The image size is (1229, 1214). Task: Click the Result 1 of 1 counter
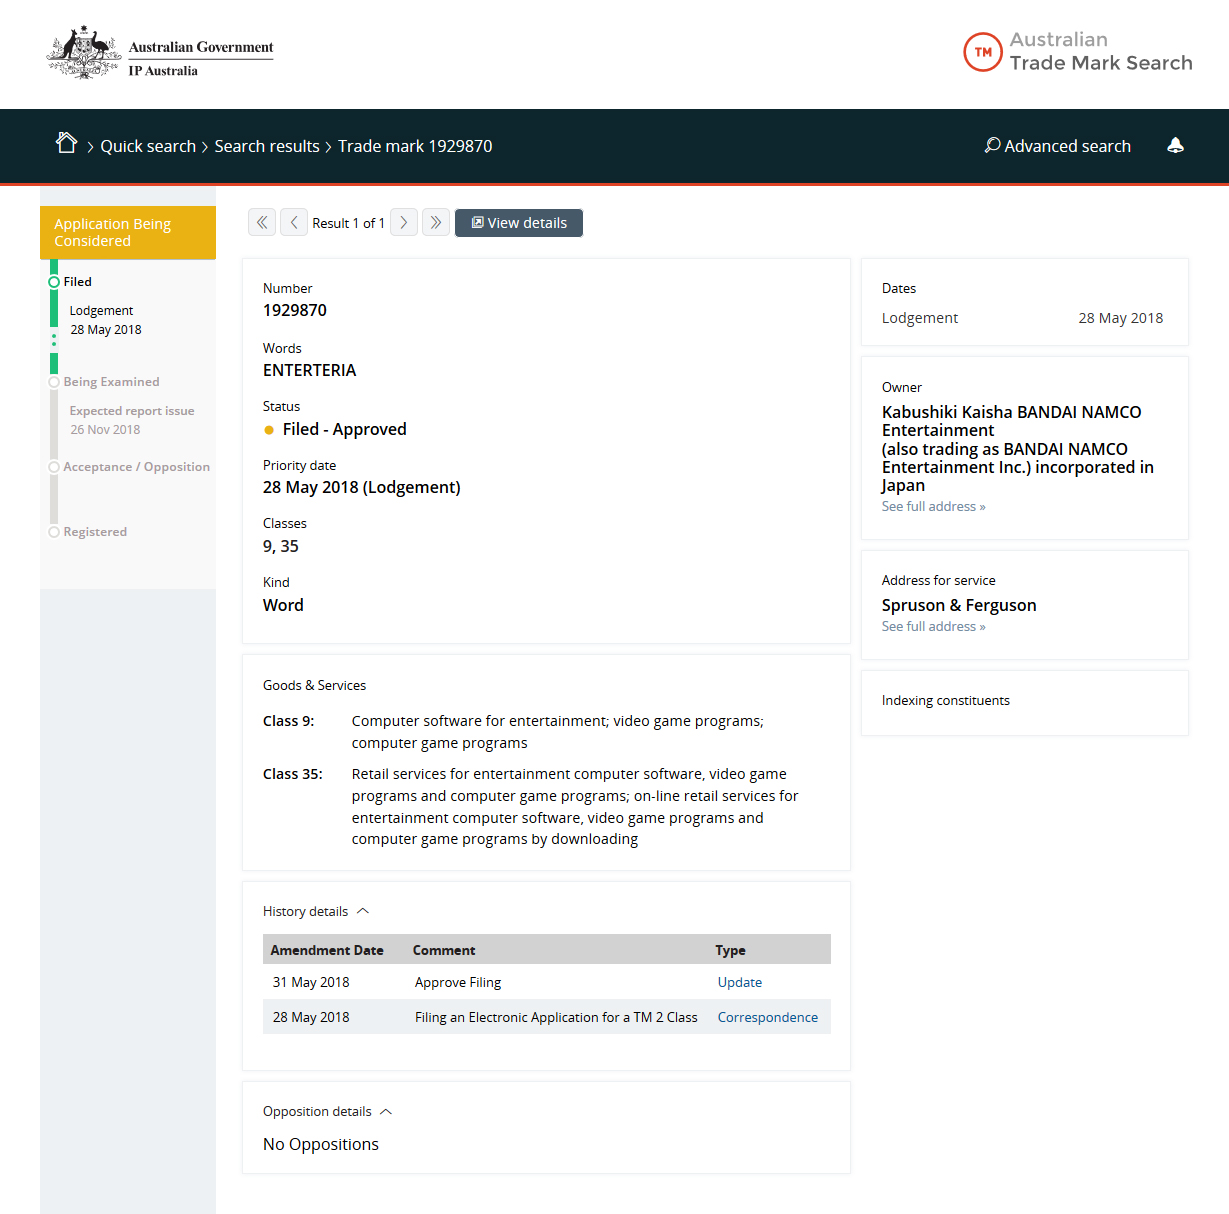pos(348,224)
